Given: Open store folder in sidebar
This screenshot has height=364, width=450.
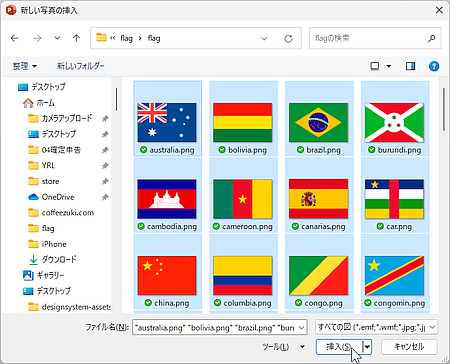Looking at the screenshot, I should pos(44,181).
